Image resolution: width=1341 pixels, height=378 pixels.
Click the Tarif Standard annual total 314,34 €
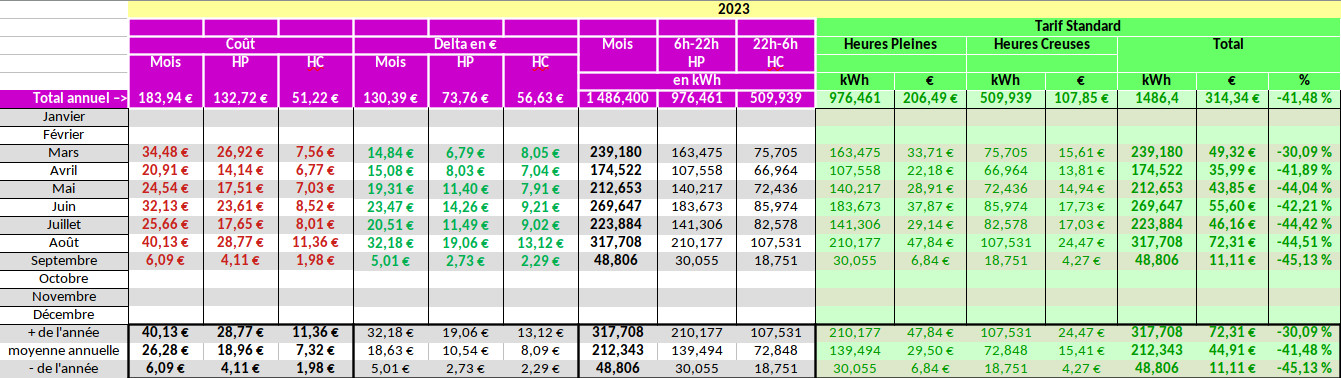[x=1232, y=98]
